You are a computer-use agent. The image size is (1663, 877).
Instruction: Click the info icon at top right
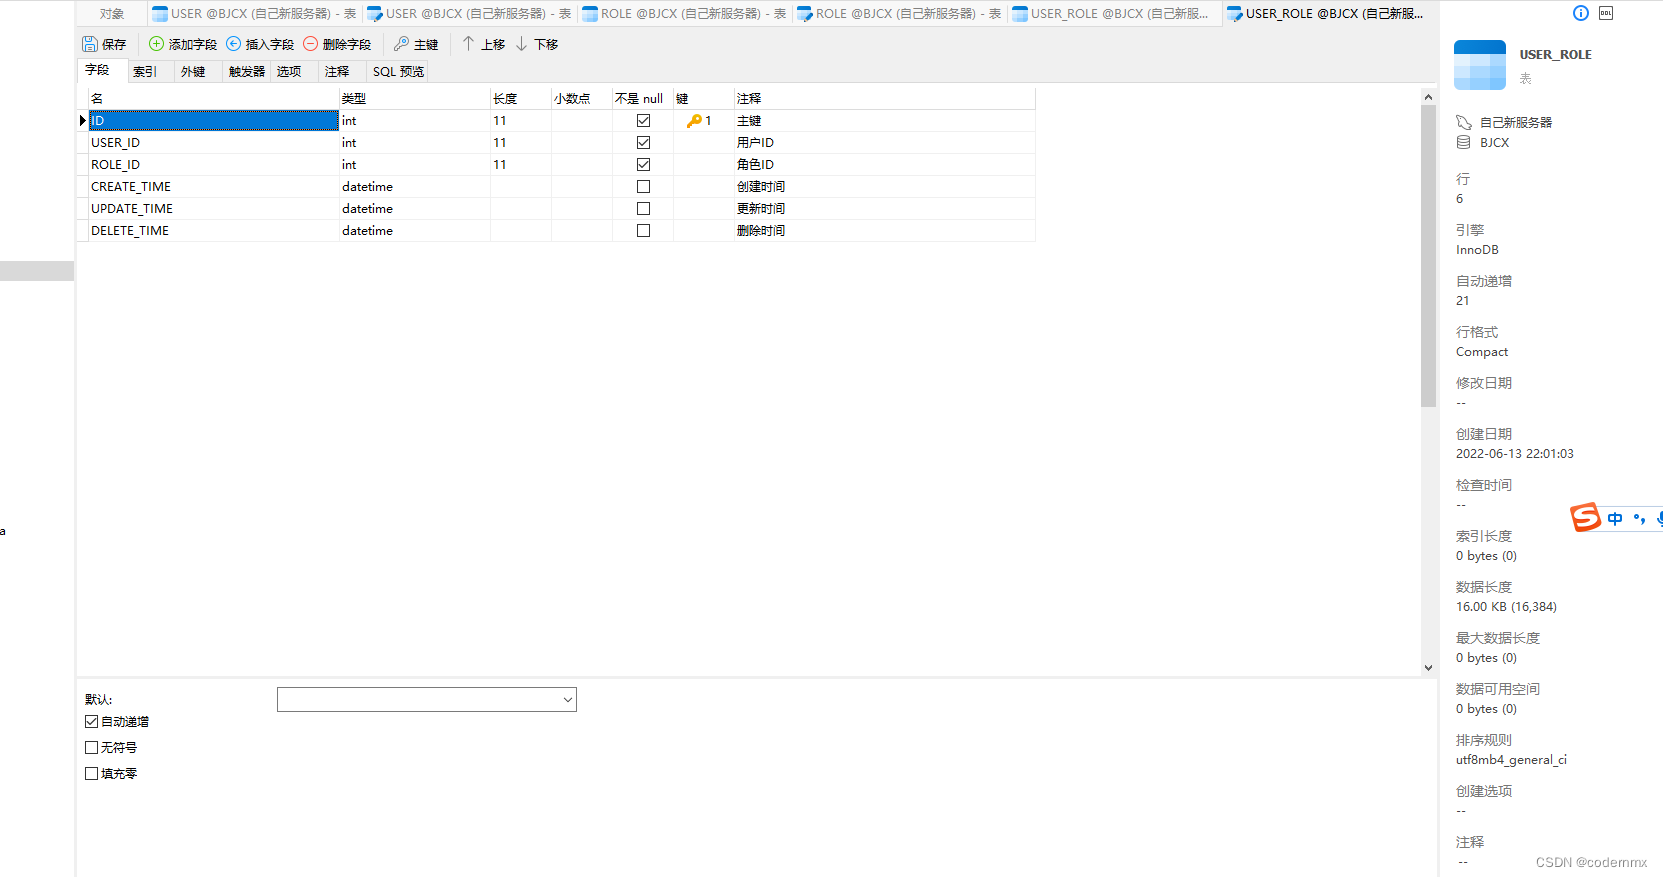point(1581,13)
